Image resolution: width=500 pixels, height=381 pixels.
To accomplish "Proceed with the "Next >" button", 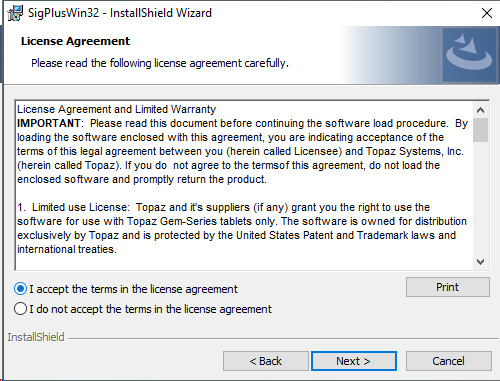I will [x=354, y=361].
